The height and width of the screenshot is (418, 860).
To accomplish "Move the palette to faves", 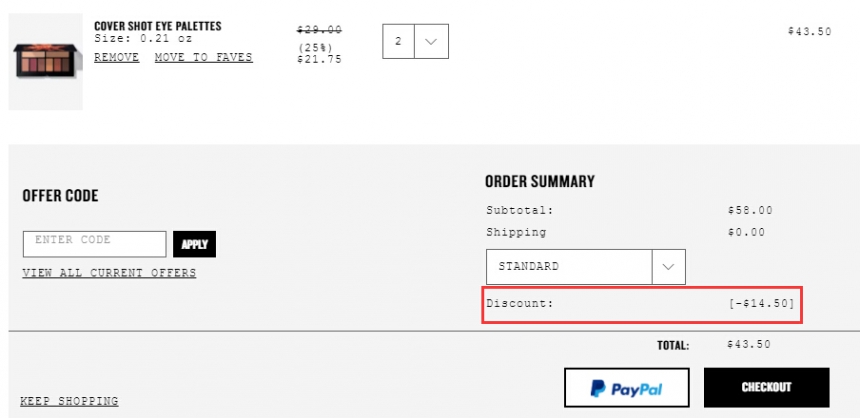I will pos(203,57).
